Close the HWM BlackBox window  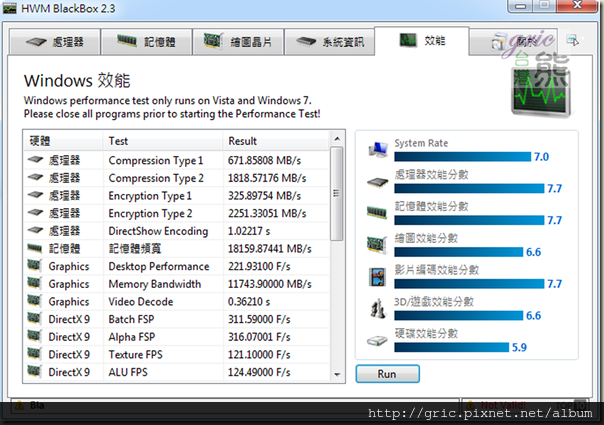coord(577,5)
